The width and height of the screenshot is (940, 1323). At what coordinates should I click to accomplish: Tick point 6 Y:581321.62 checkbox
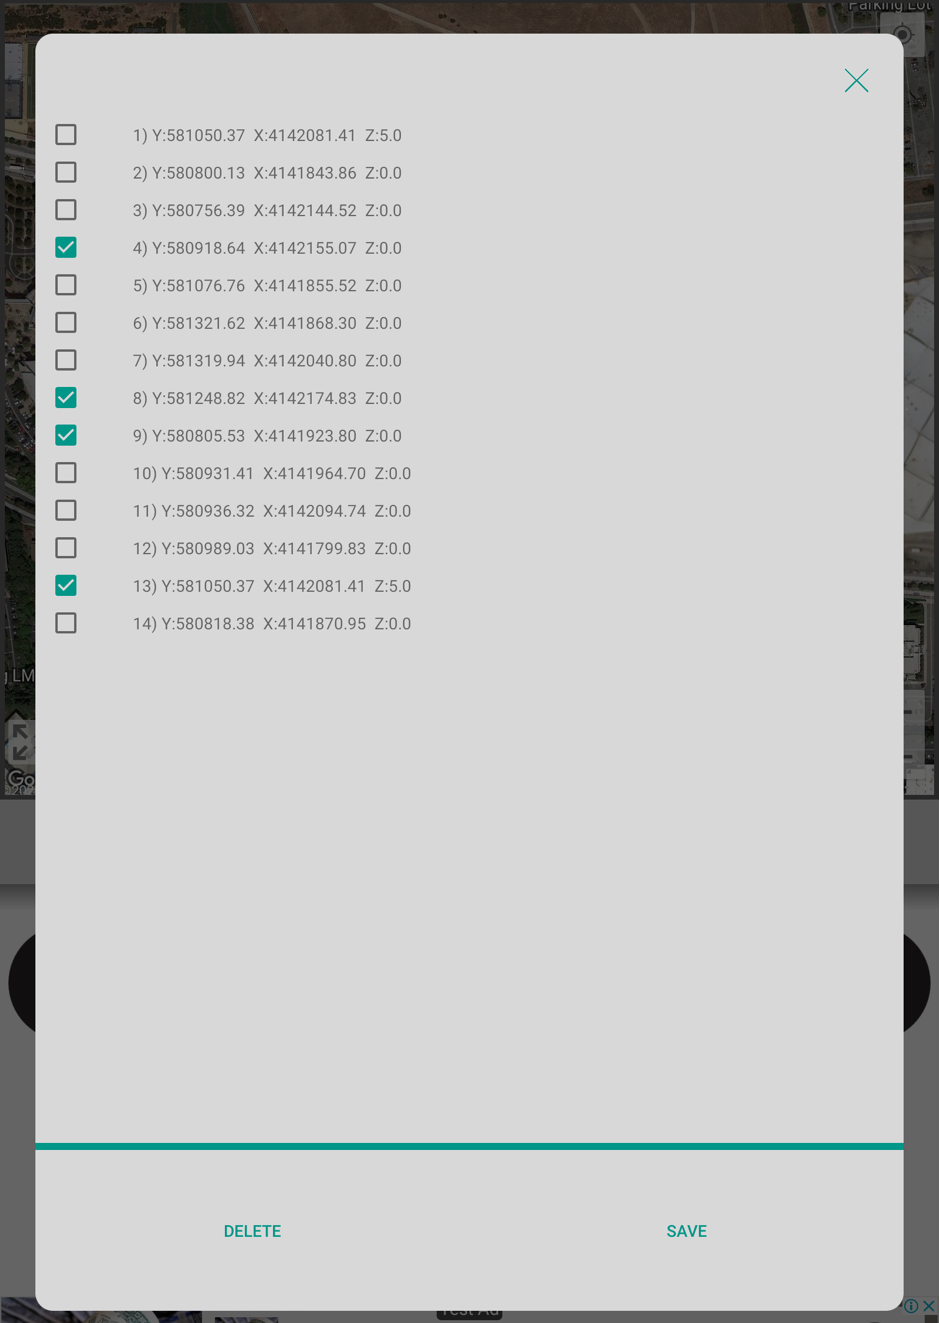[66, 323]
